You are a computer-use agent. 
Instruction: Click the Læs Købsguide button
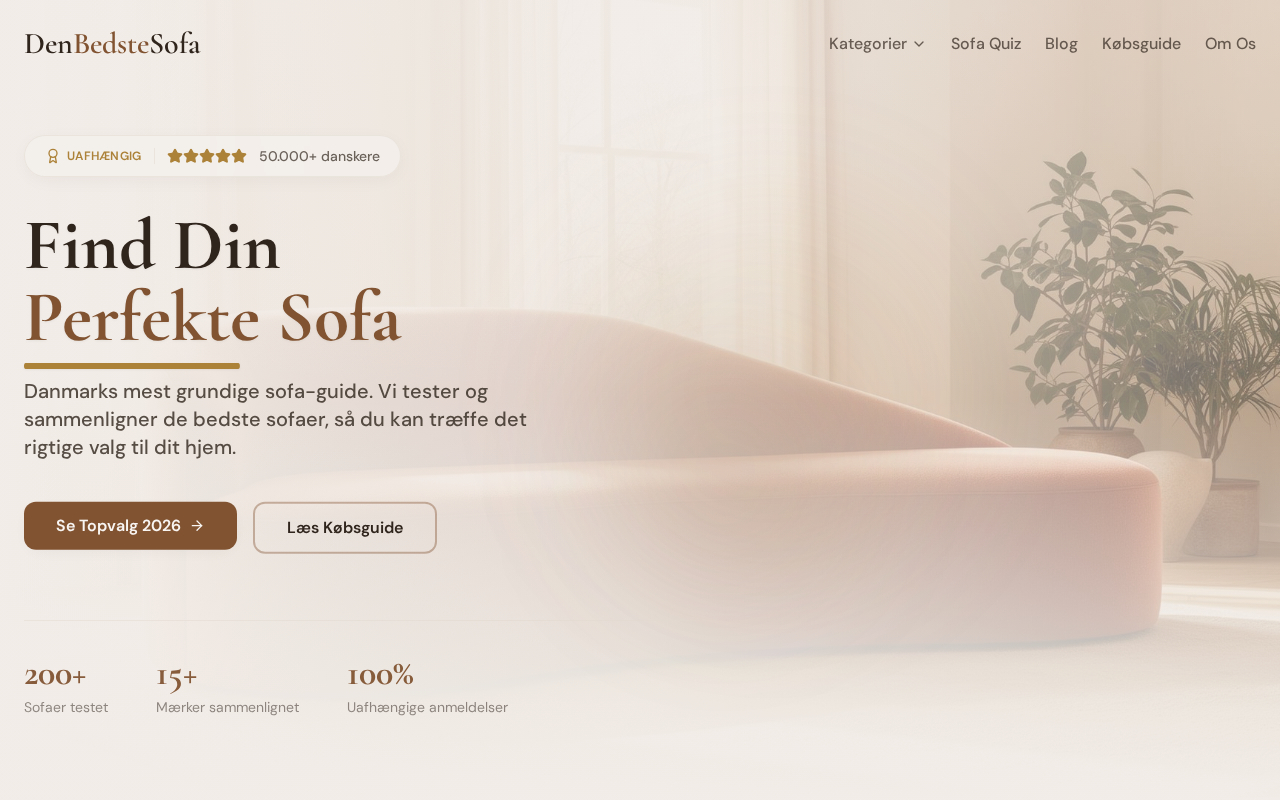click(345, 528)
